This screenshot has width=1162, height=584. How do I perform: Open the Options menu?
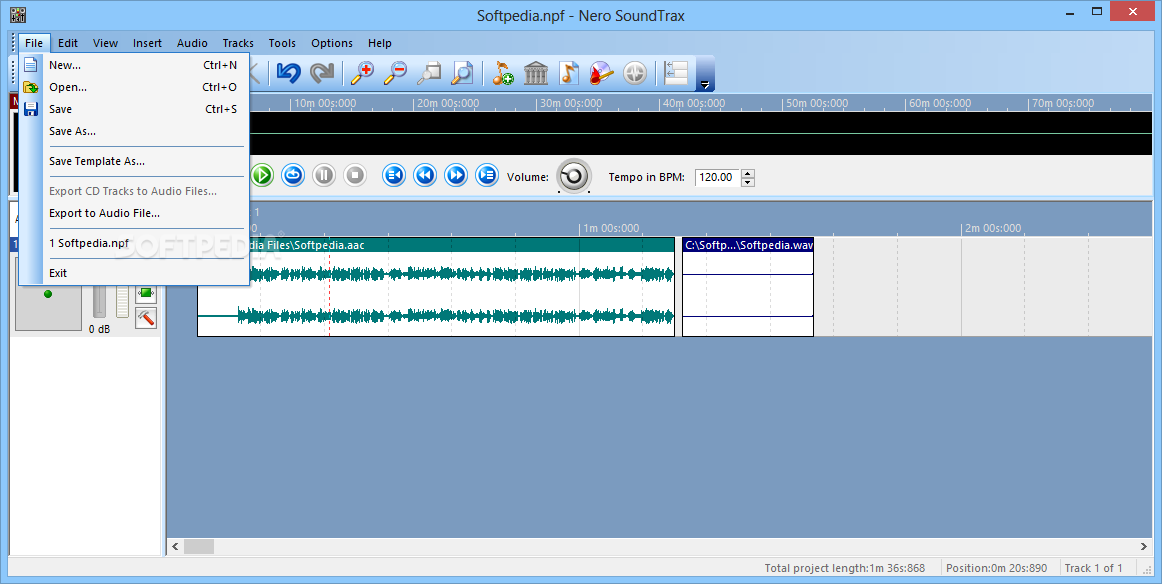pyautogui.click(x=332, y=43)
